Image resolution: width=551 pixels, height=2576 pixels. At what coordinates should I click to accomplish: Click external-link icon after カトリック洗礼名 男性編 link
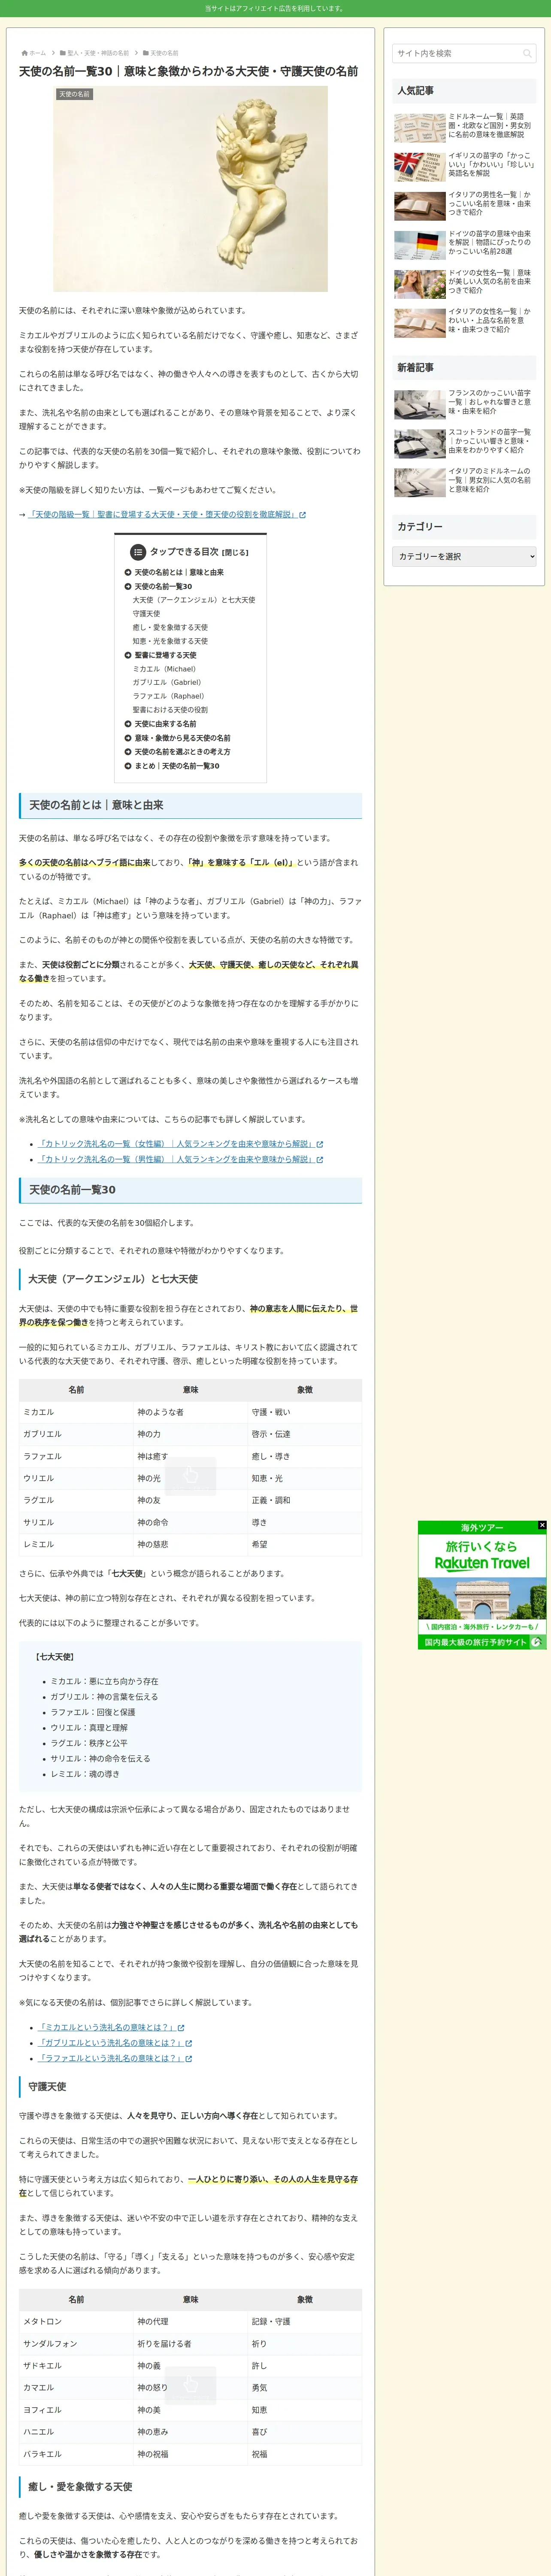(x=320, y=1160)
